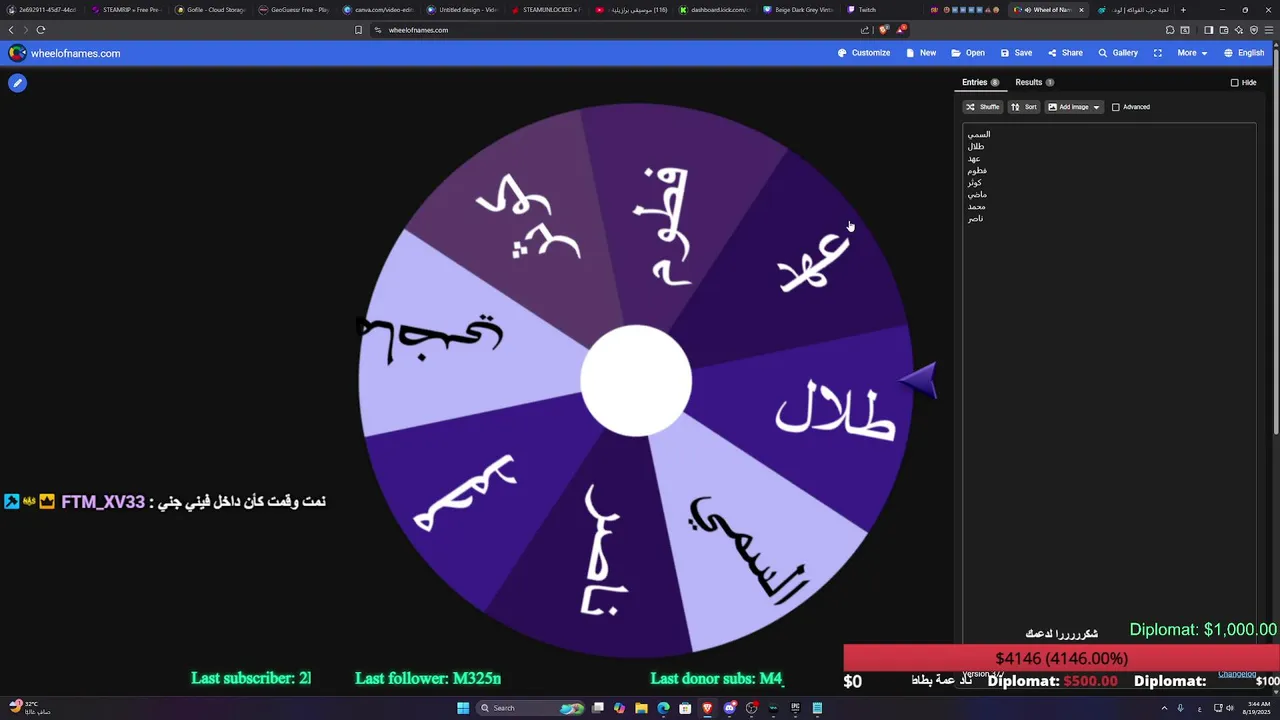Open Discord from the taskbar
The image size is (1280, 720).
[730, 708]
